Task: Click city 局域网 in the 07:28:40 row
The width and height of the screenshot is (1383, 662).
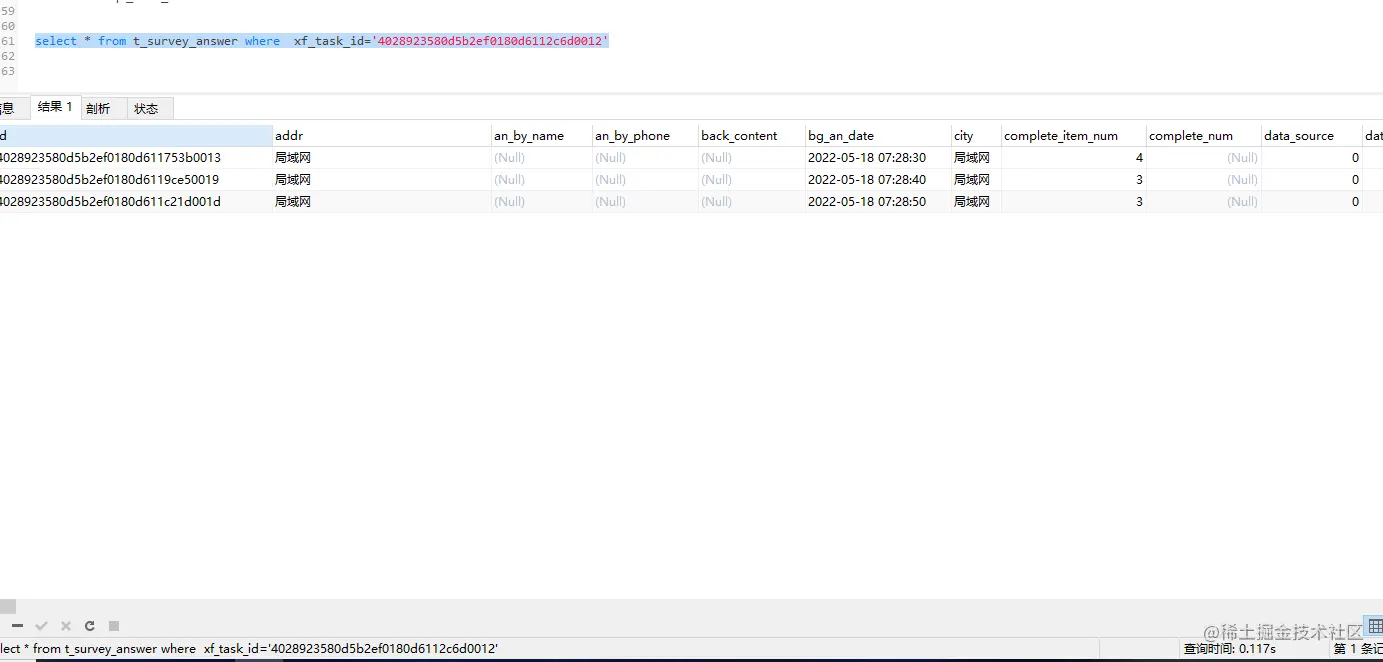Action: (x=976, y=179)
